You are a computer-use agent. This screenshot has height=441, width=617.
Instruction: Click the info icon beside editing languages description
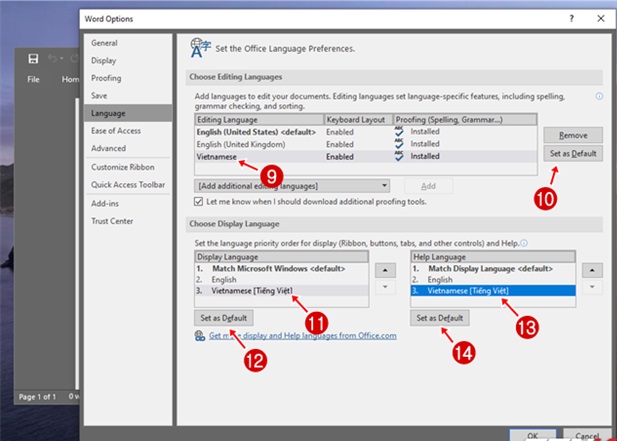click(x=599, y=97)
